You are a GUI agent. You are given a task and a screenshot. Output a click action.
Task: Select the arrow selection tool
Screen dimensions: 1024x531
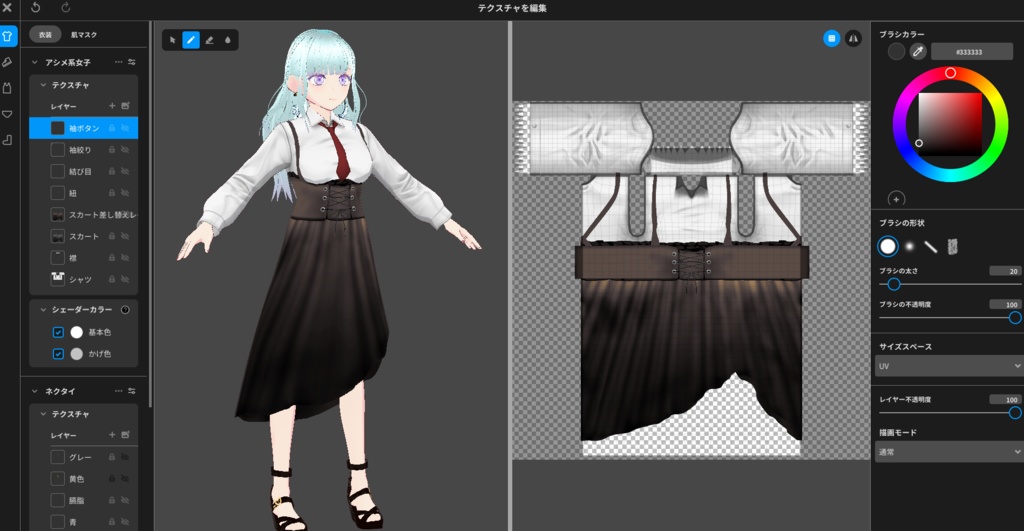(172, 40)
